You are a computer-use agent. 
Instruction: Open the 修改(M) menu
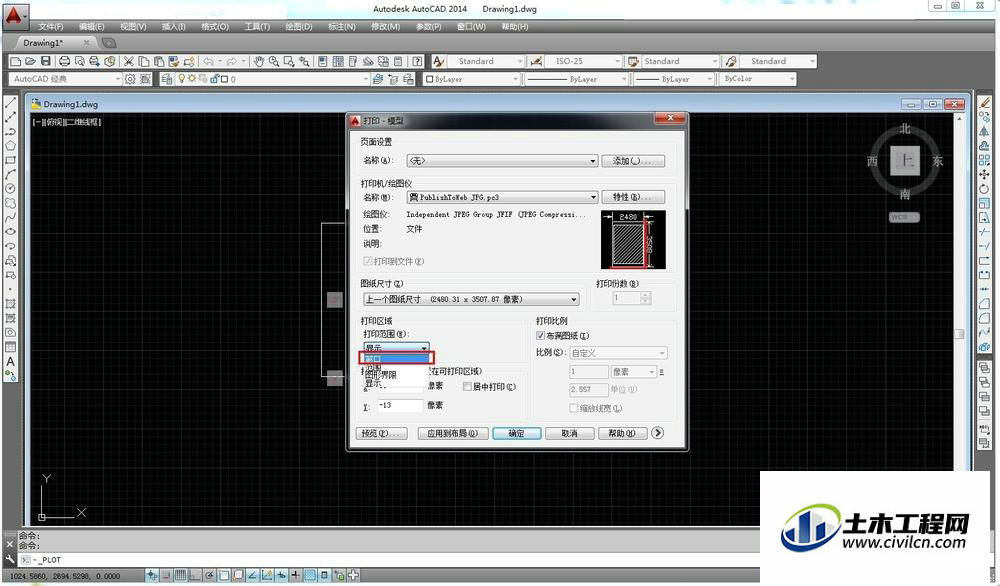click(386, 27)
